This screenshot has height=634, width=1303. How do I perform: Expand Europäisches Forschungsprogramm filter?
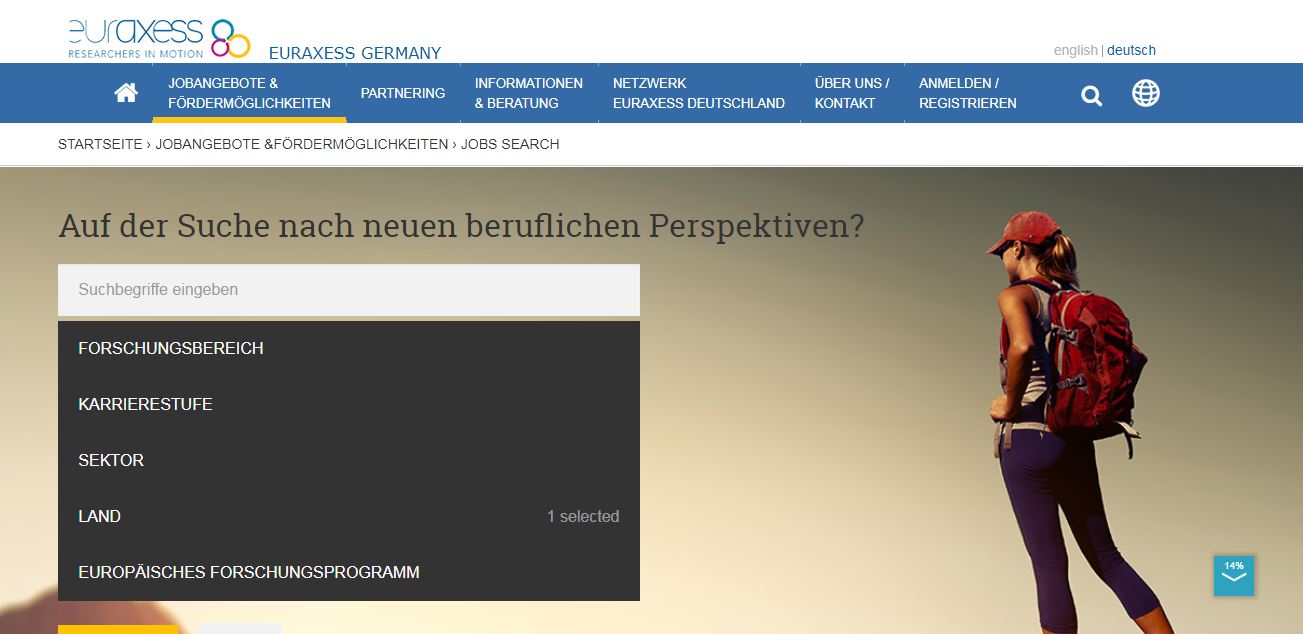pos(349,573)
